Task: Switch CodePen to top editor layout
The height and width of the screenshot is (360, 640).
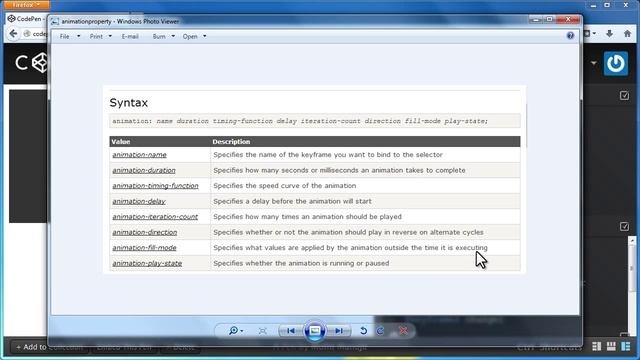Action: pyautogui.click(x=611, y=347)
